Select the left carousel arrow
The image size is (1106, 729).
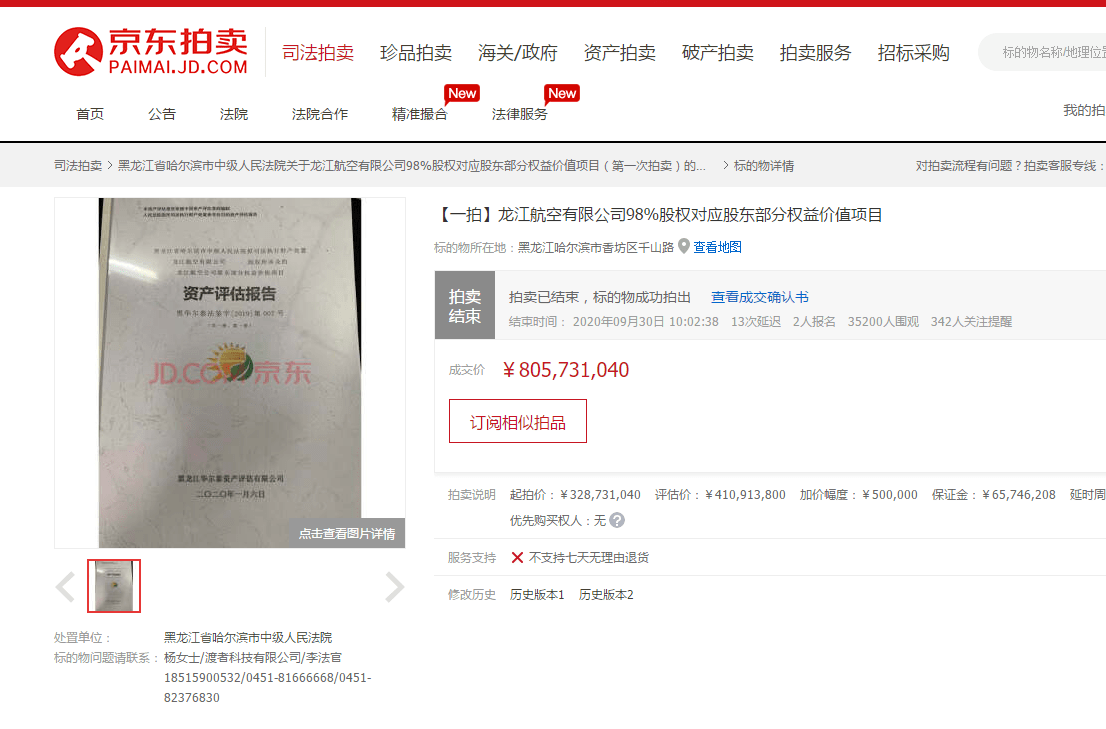point(65,586)
